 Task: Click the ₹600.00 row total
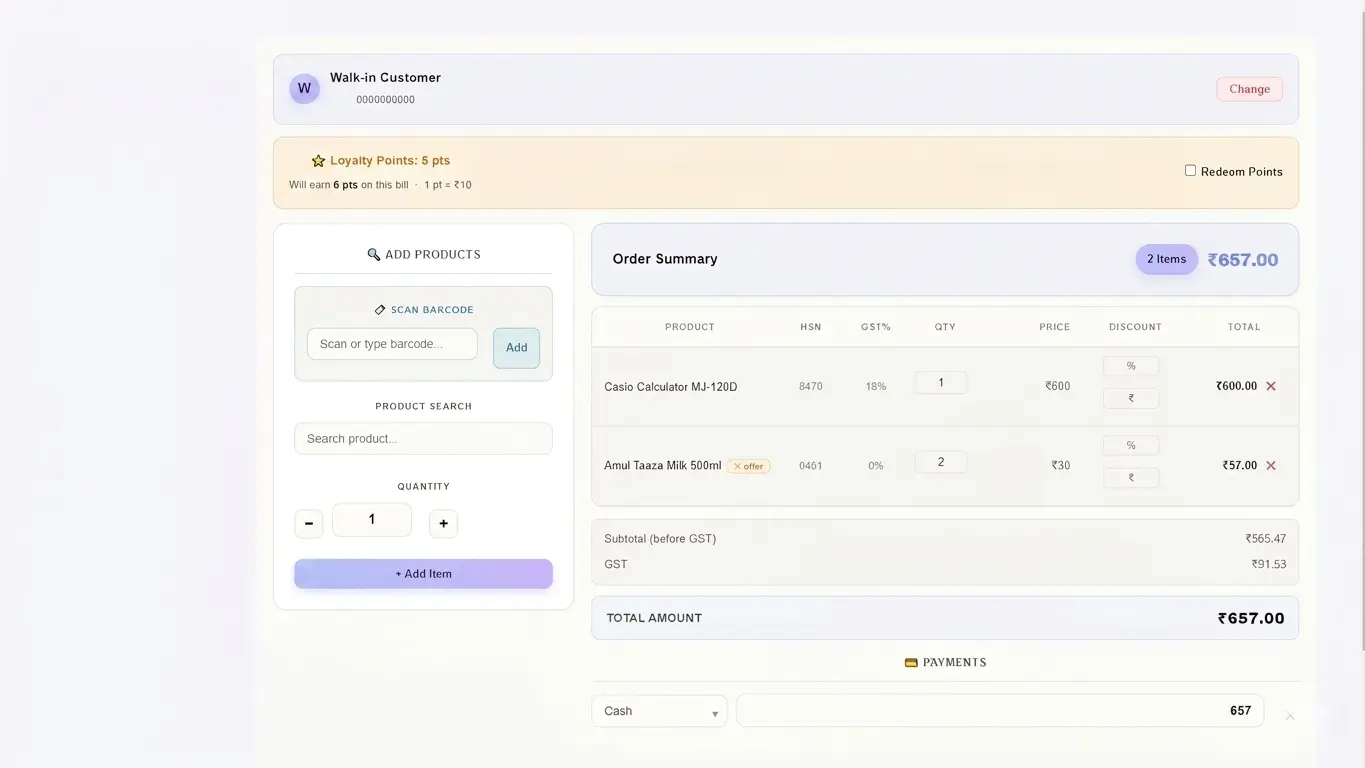(x=1236, y=386)
